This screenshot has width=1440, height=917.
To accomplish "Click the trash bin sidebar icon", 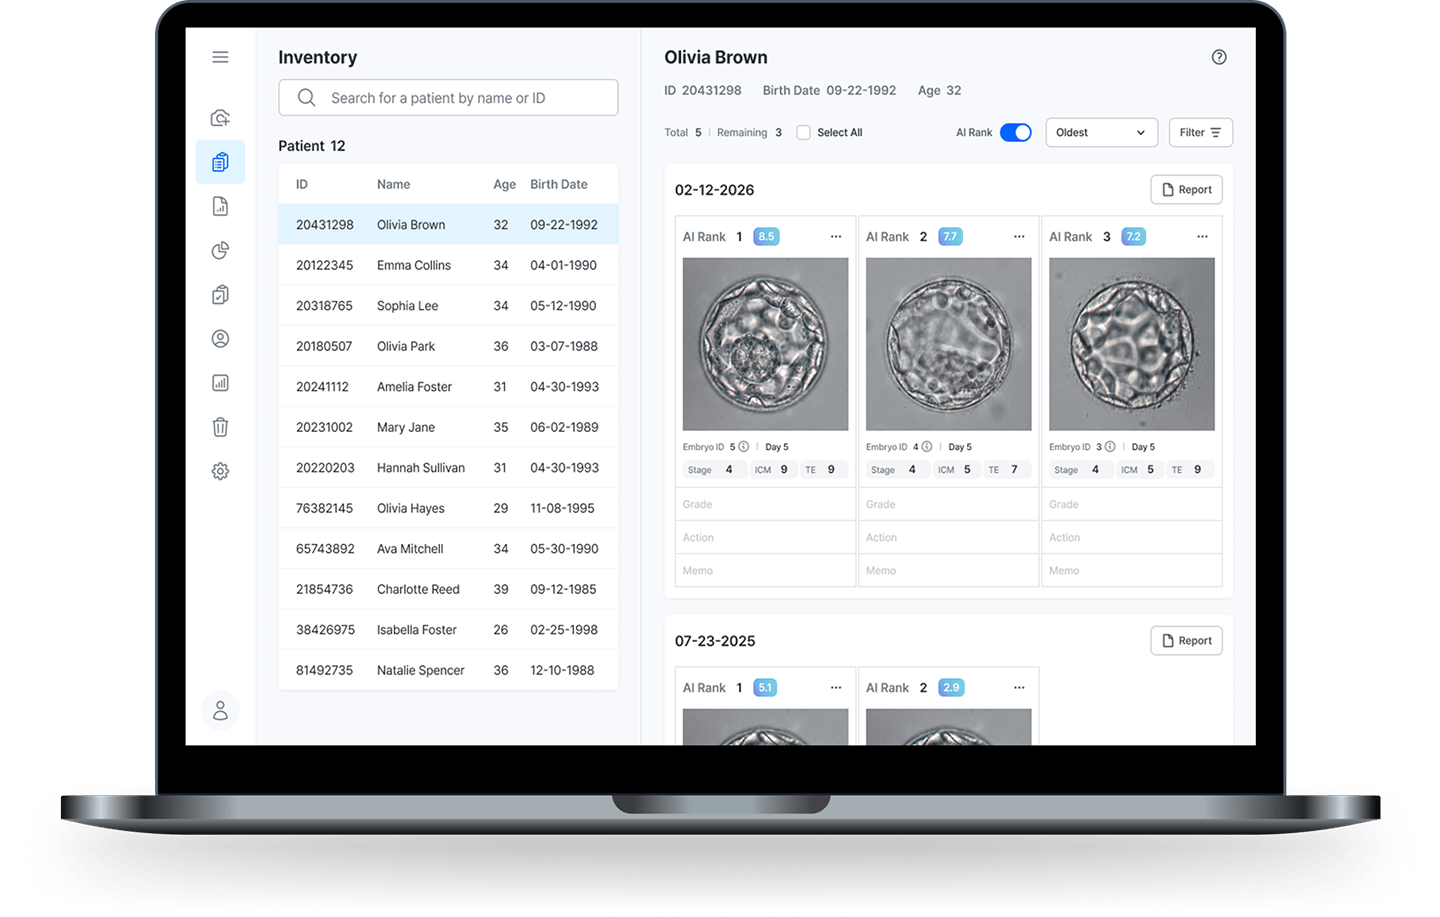I will [220, 427].
